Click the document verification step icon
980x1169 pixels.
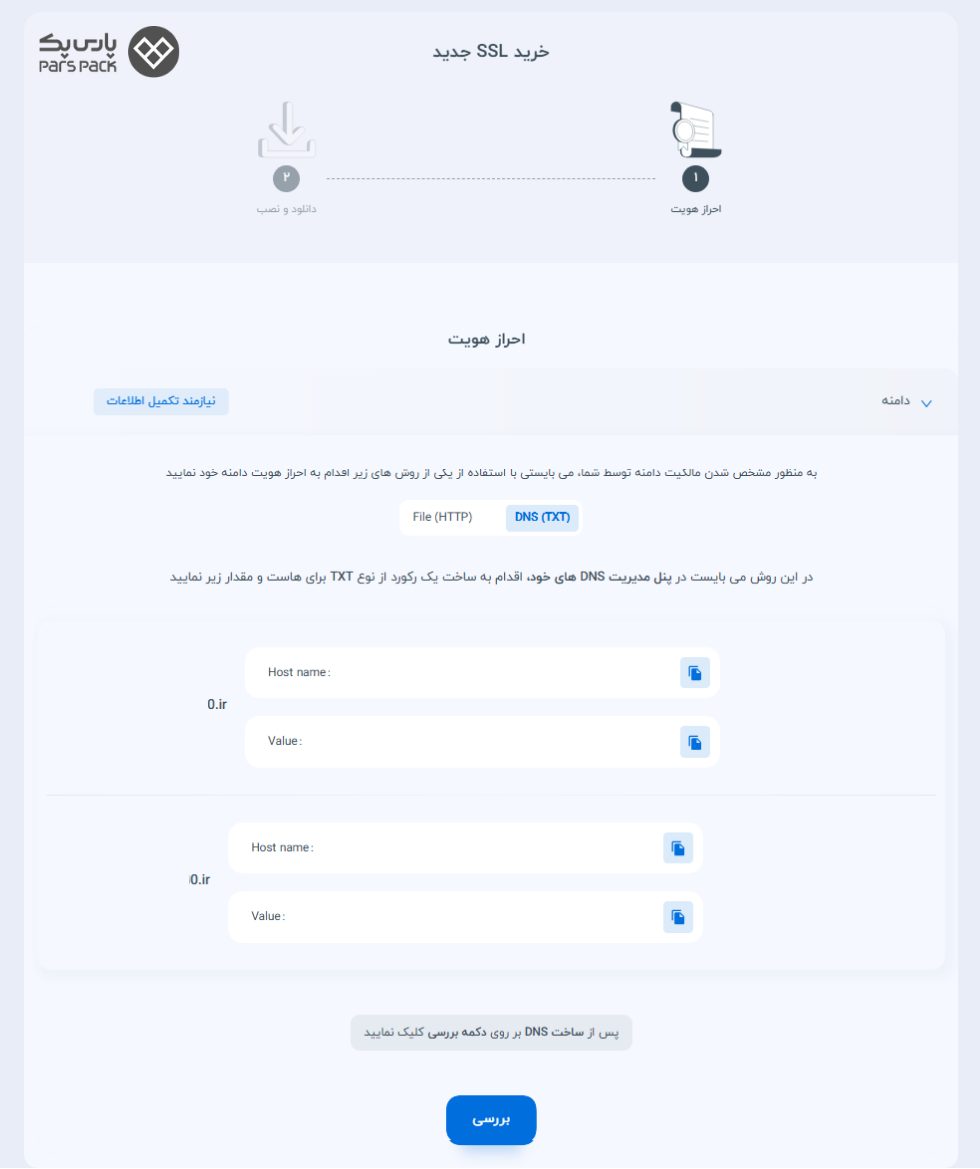(x=695, y=130)
